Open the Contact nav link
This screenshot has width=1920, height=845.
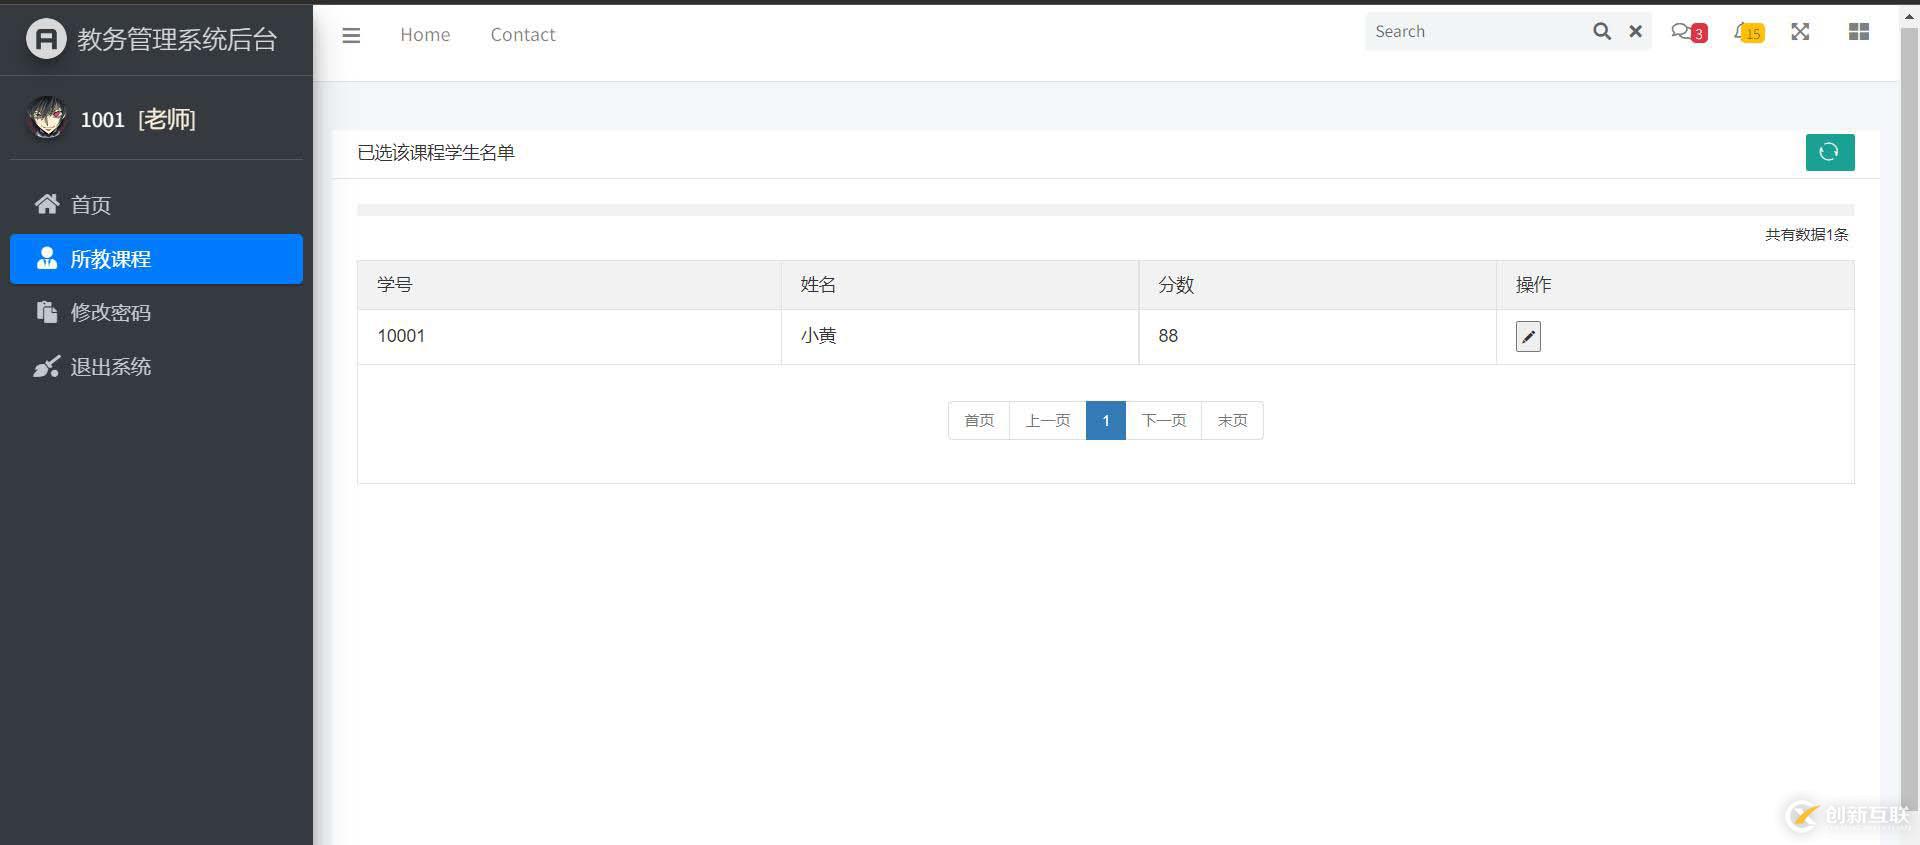coord(522,35)
